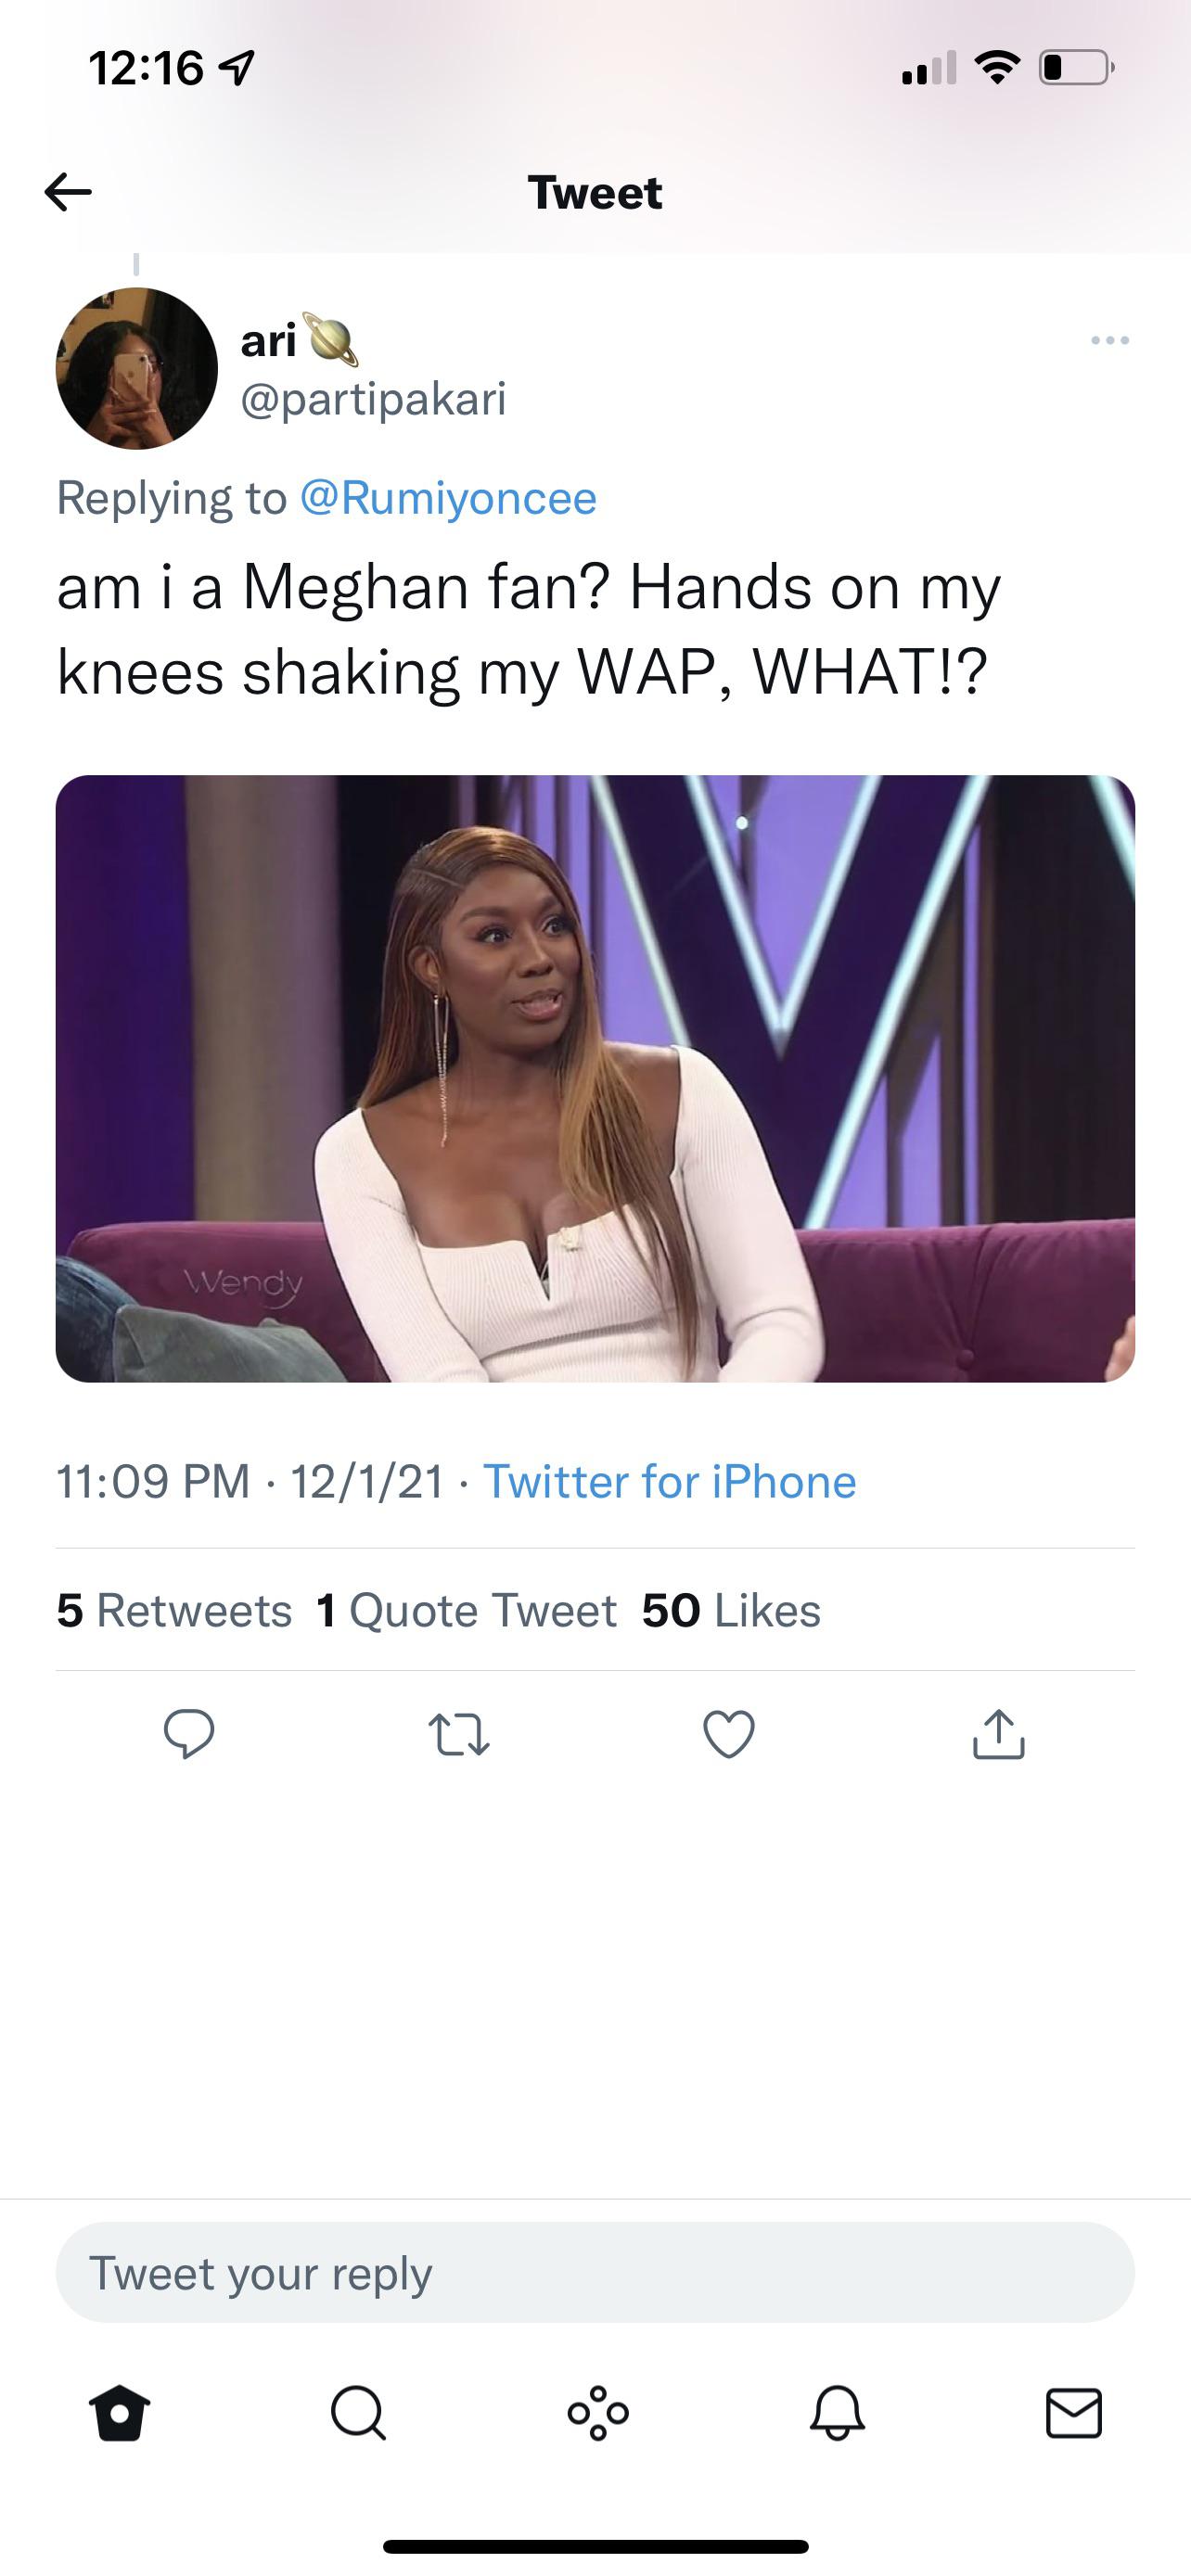Open the three-dot more options menu

[1110, 341]
